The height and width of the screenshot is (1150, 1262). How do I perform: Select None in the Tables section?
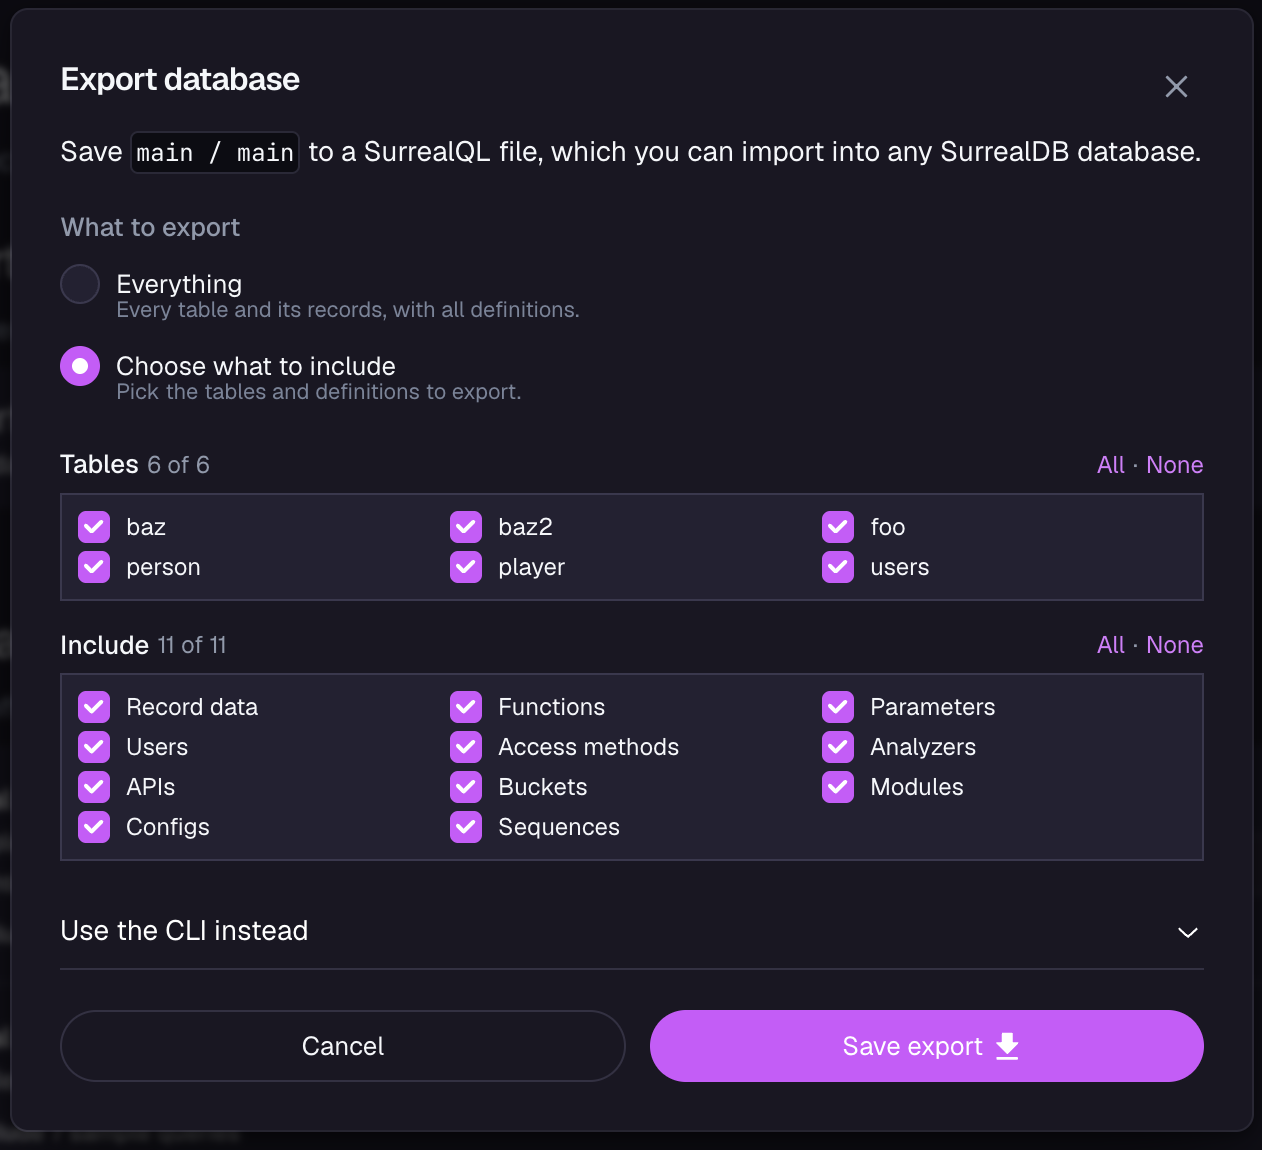(1174, 465)
